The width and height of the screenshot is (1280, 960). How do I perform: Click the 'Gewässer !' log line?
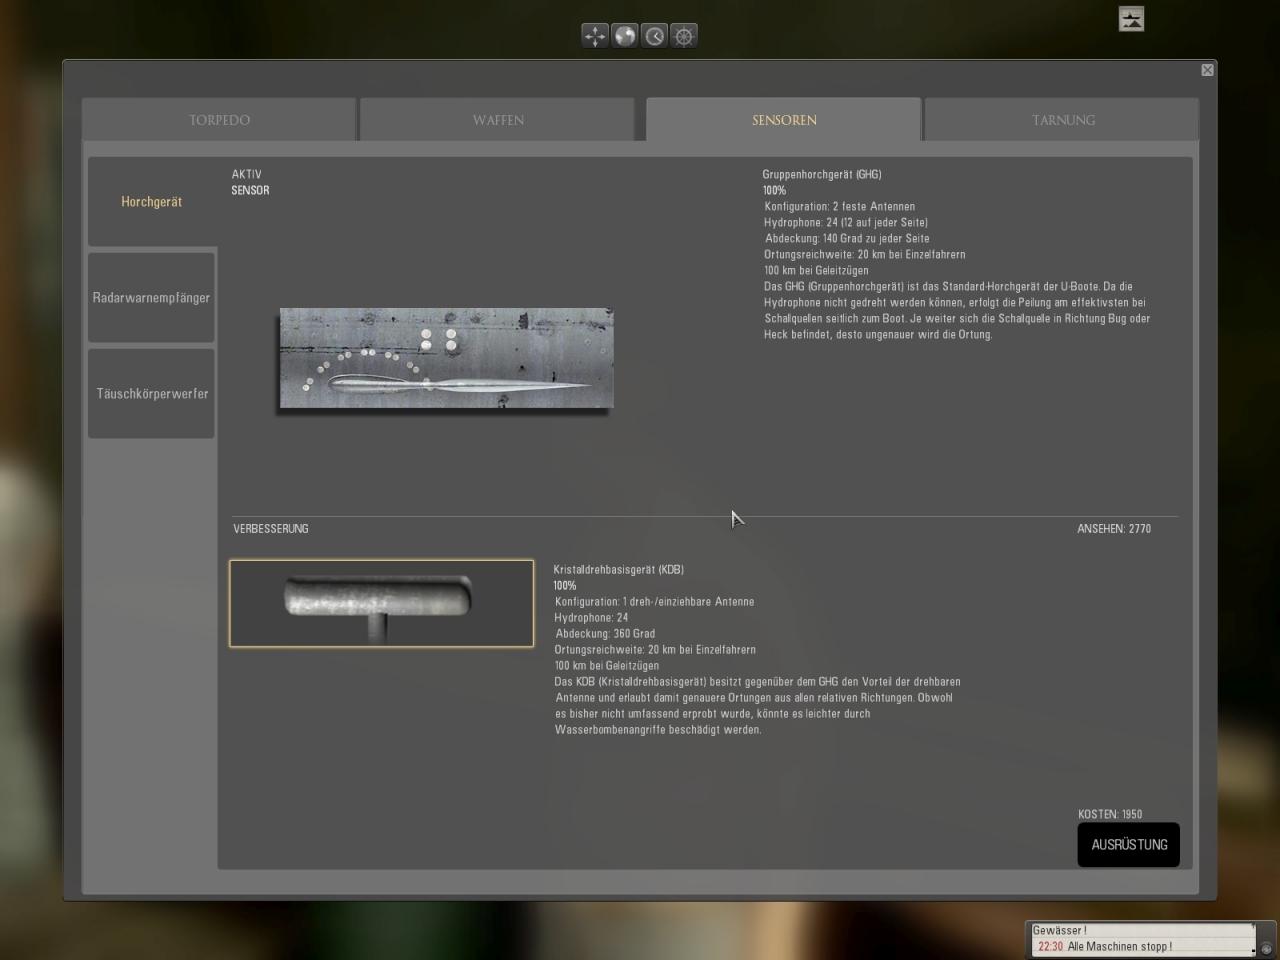pyautogui.click(x=1060, y=930)
